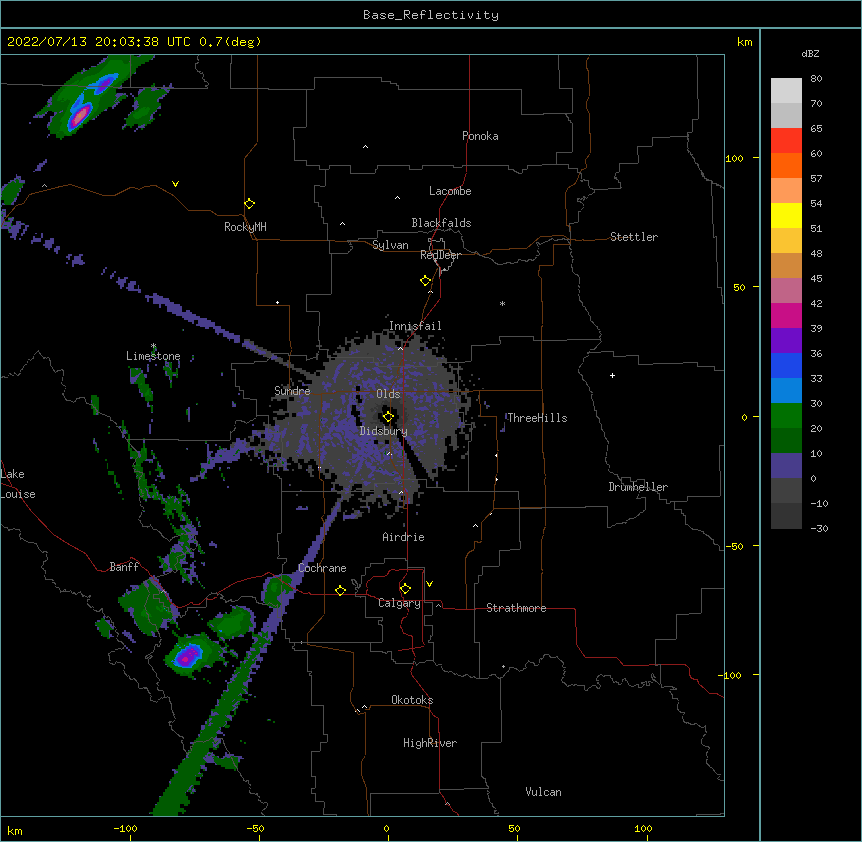Select the bright green 30 dBZ legend swatch

click(x=786, y=416)
